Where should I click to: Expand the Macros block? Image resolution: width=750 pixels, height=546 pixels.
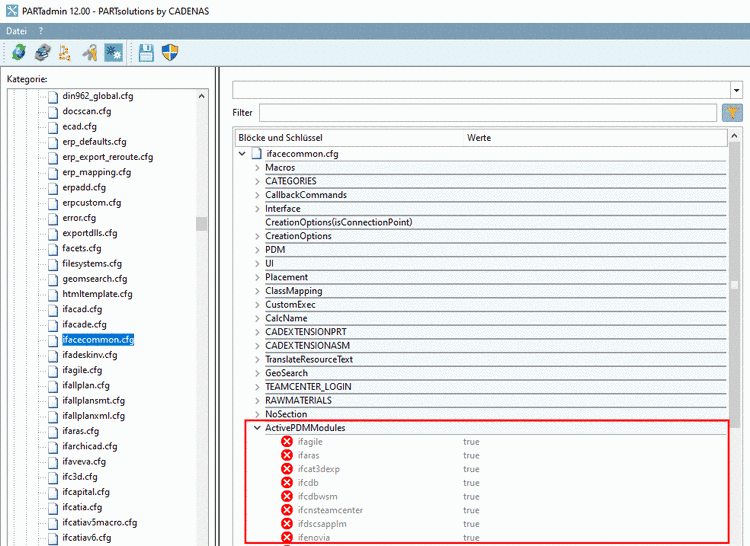click(x=257, y=168)
